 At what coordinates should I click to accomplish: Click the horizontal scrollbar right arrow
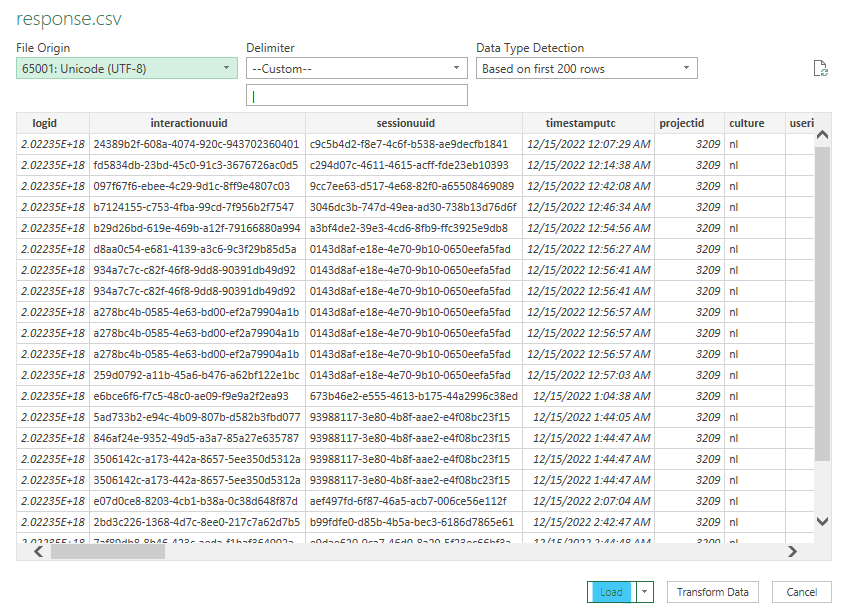point(791,551)
